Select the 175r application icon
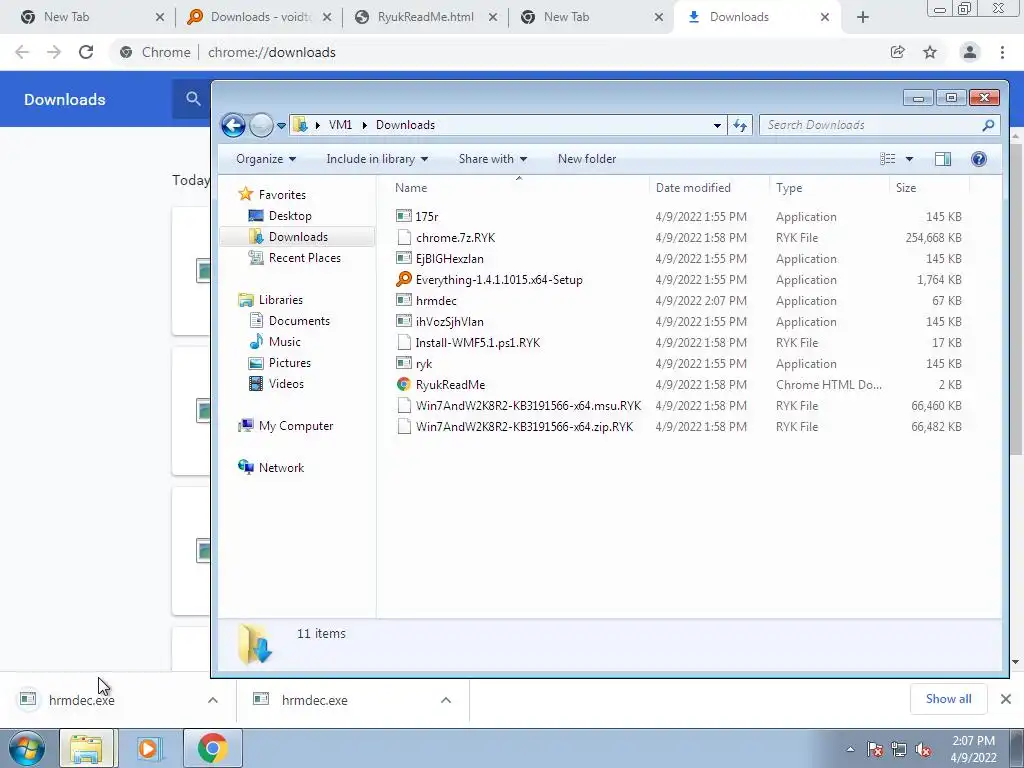This screenshot has width=1024, height=768. 404,216
